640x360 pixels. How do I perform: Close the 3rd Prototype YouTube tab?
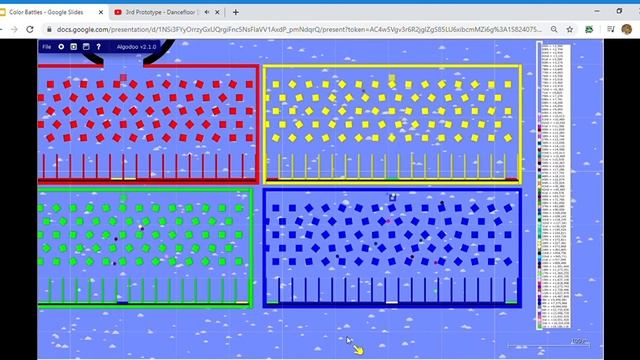pos(217,12)
